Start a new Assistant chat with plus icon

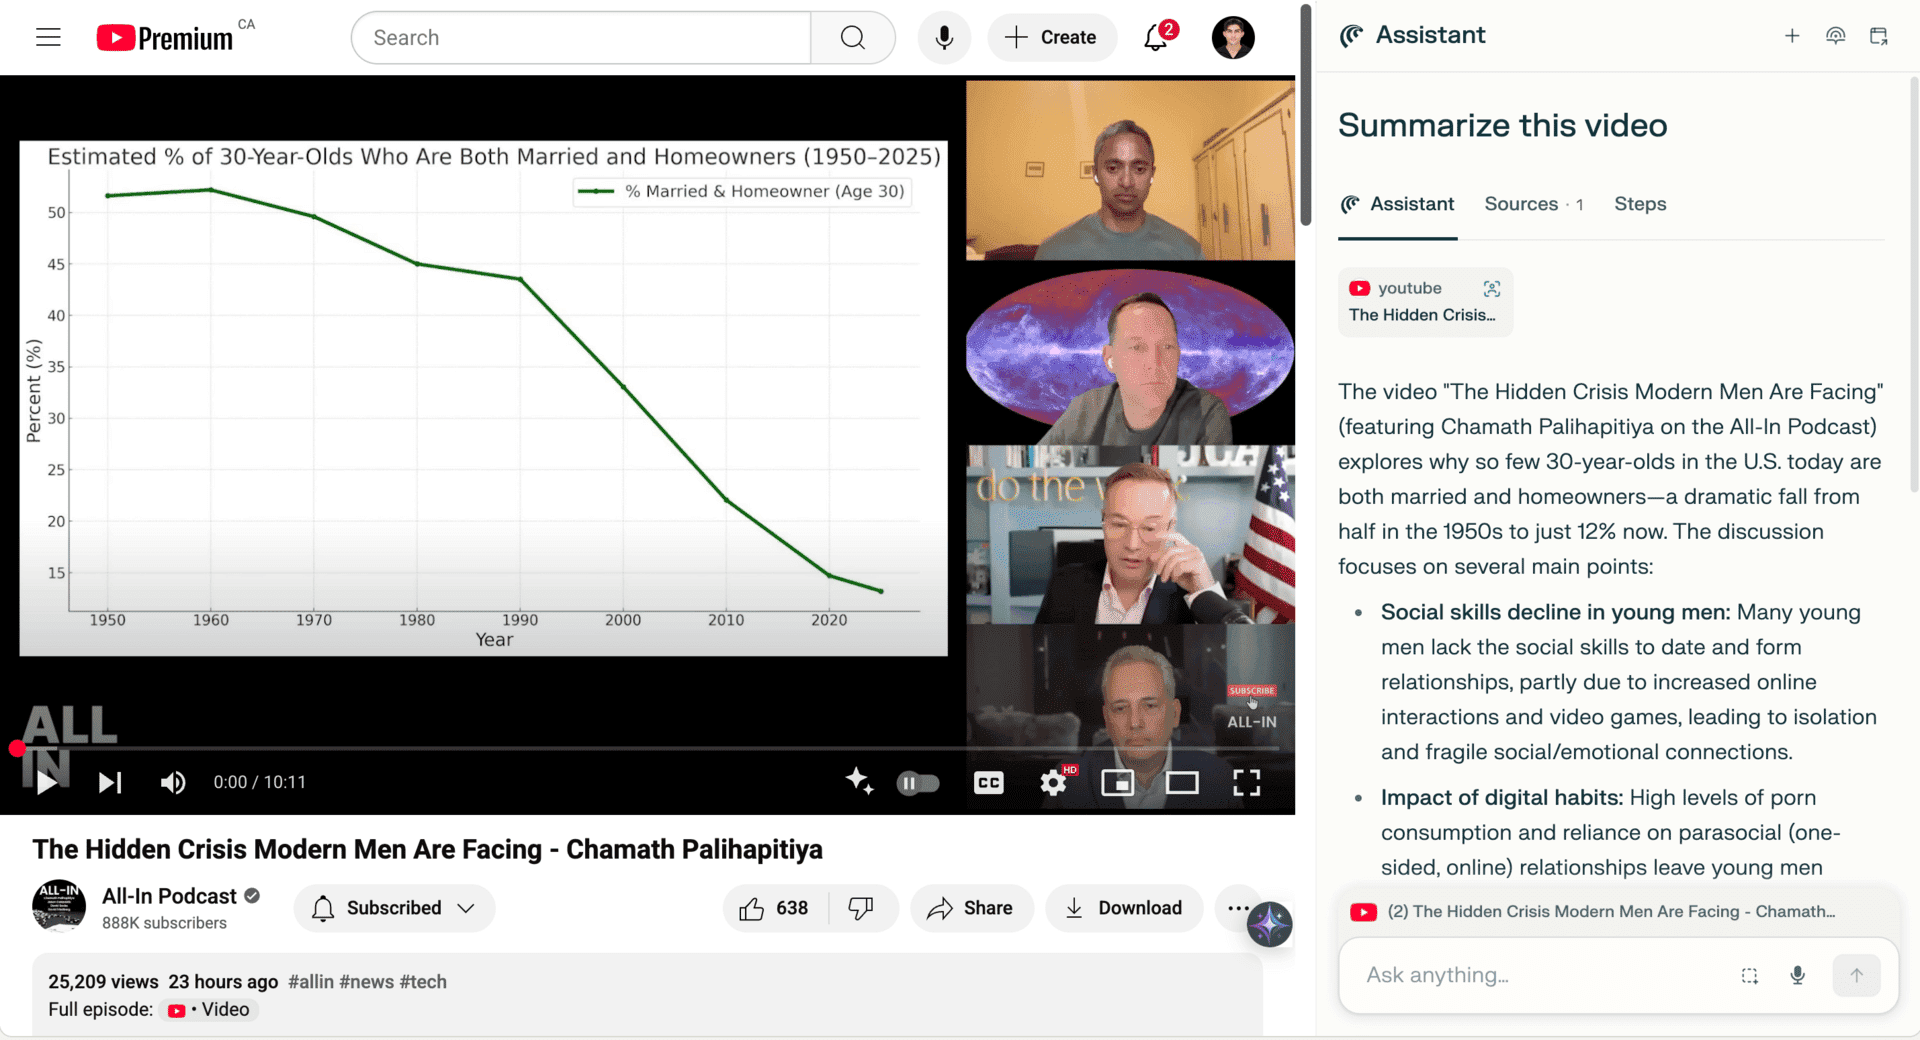(1791, 36)
